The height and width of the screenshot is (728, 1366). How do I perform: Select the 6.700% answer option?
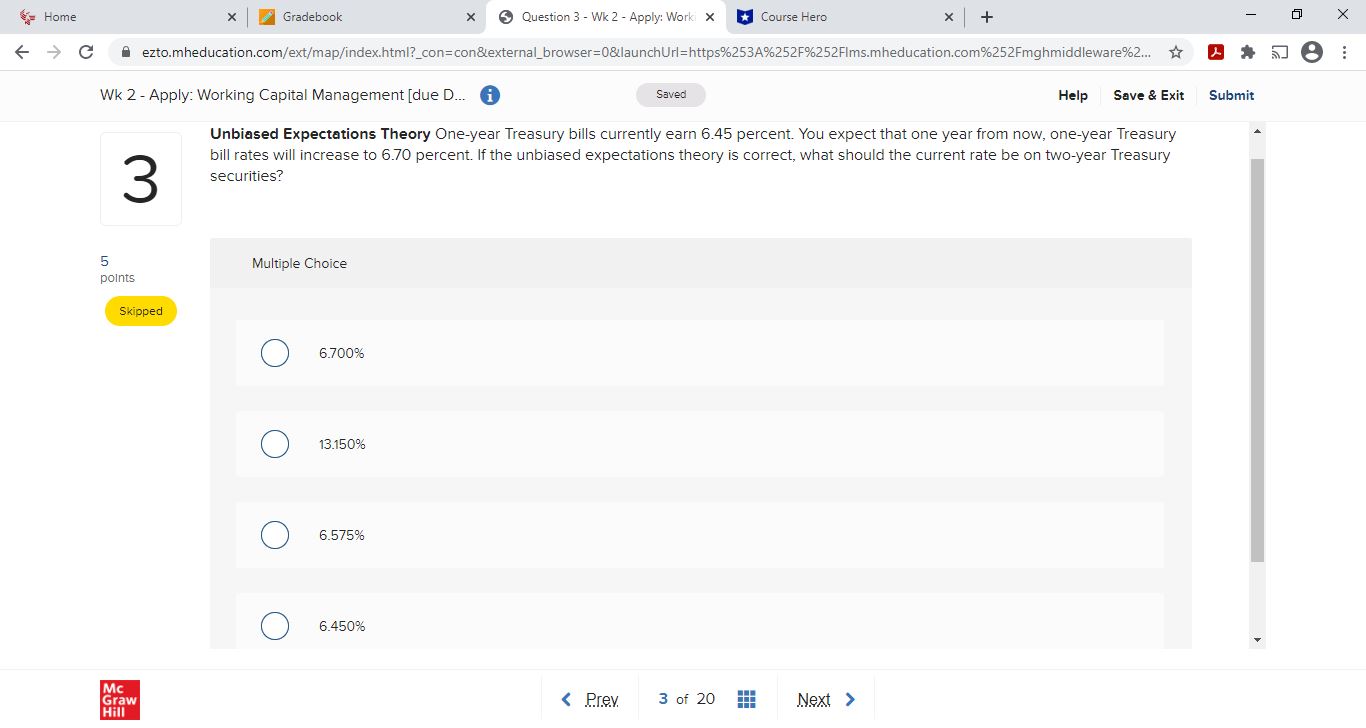click(x=275, y=353)
